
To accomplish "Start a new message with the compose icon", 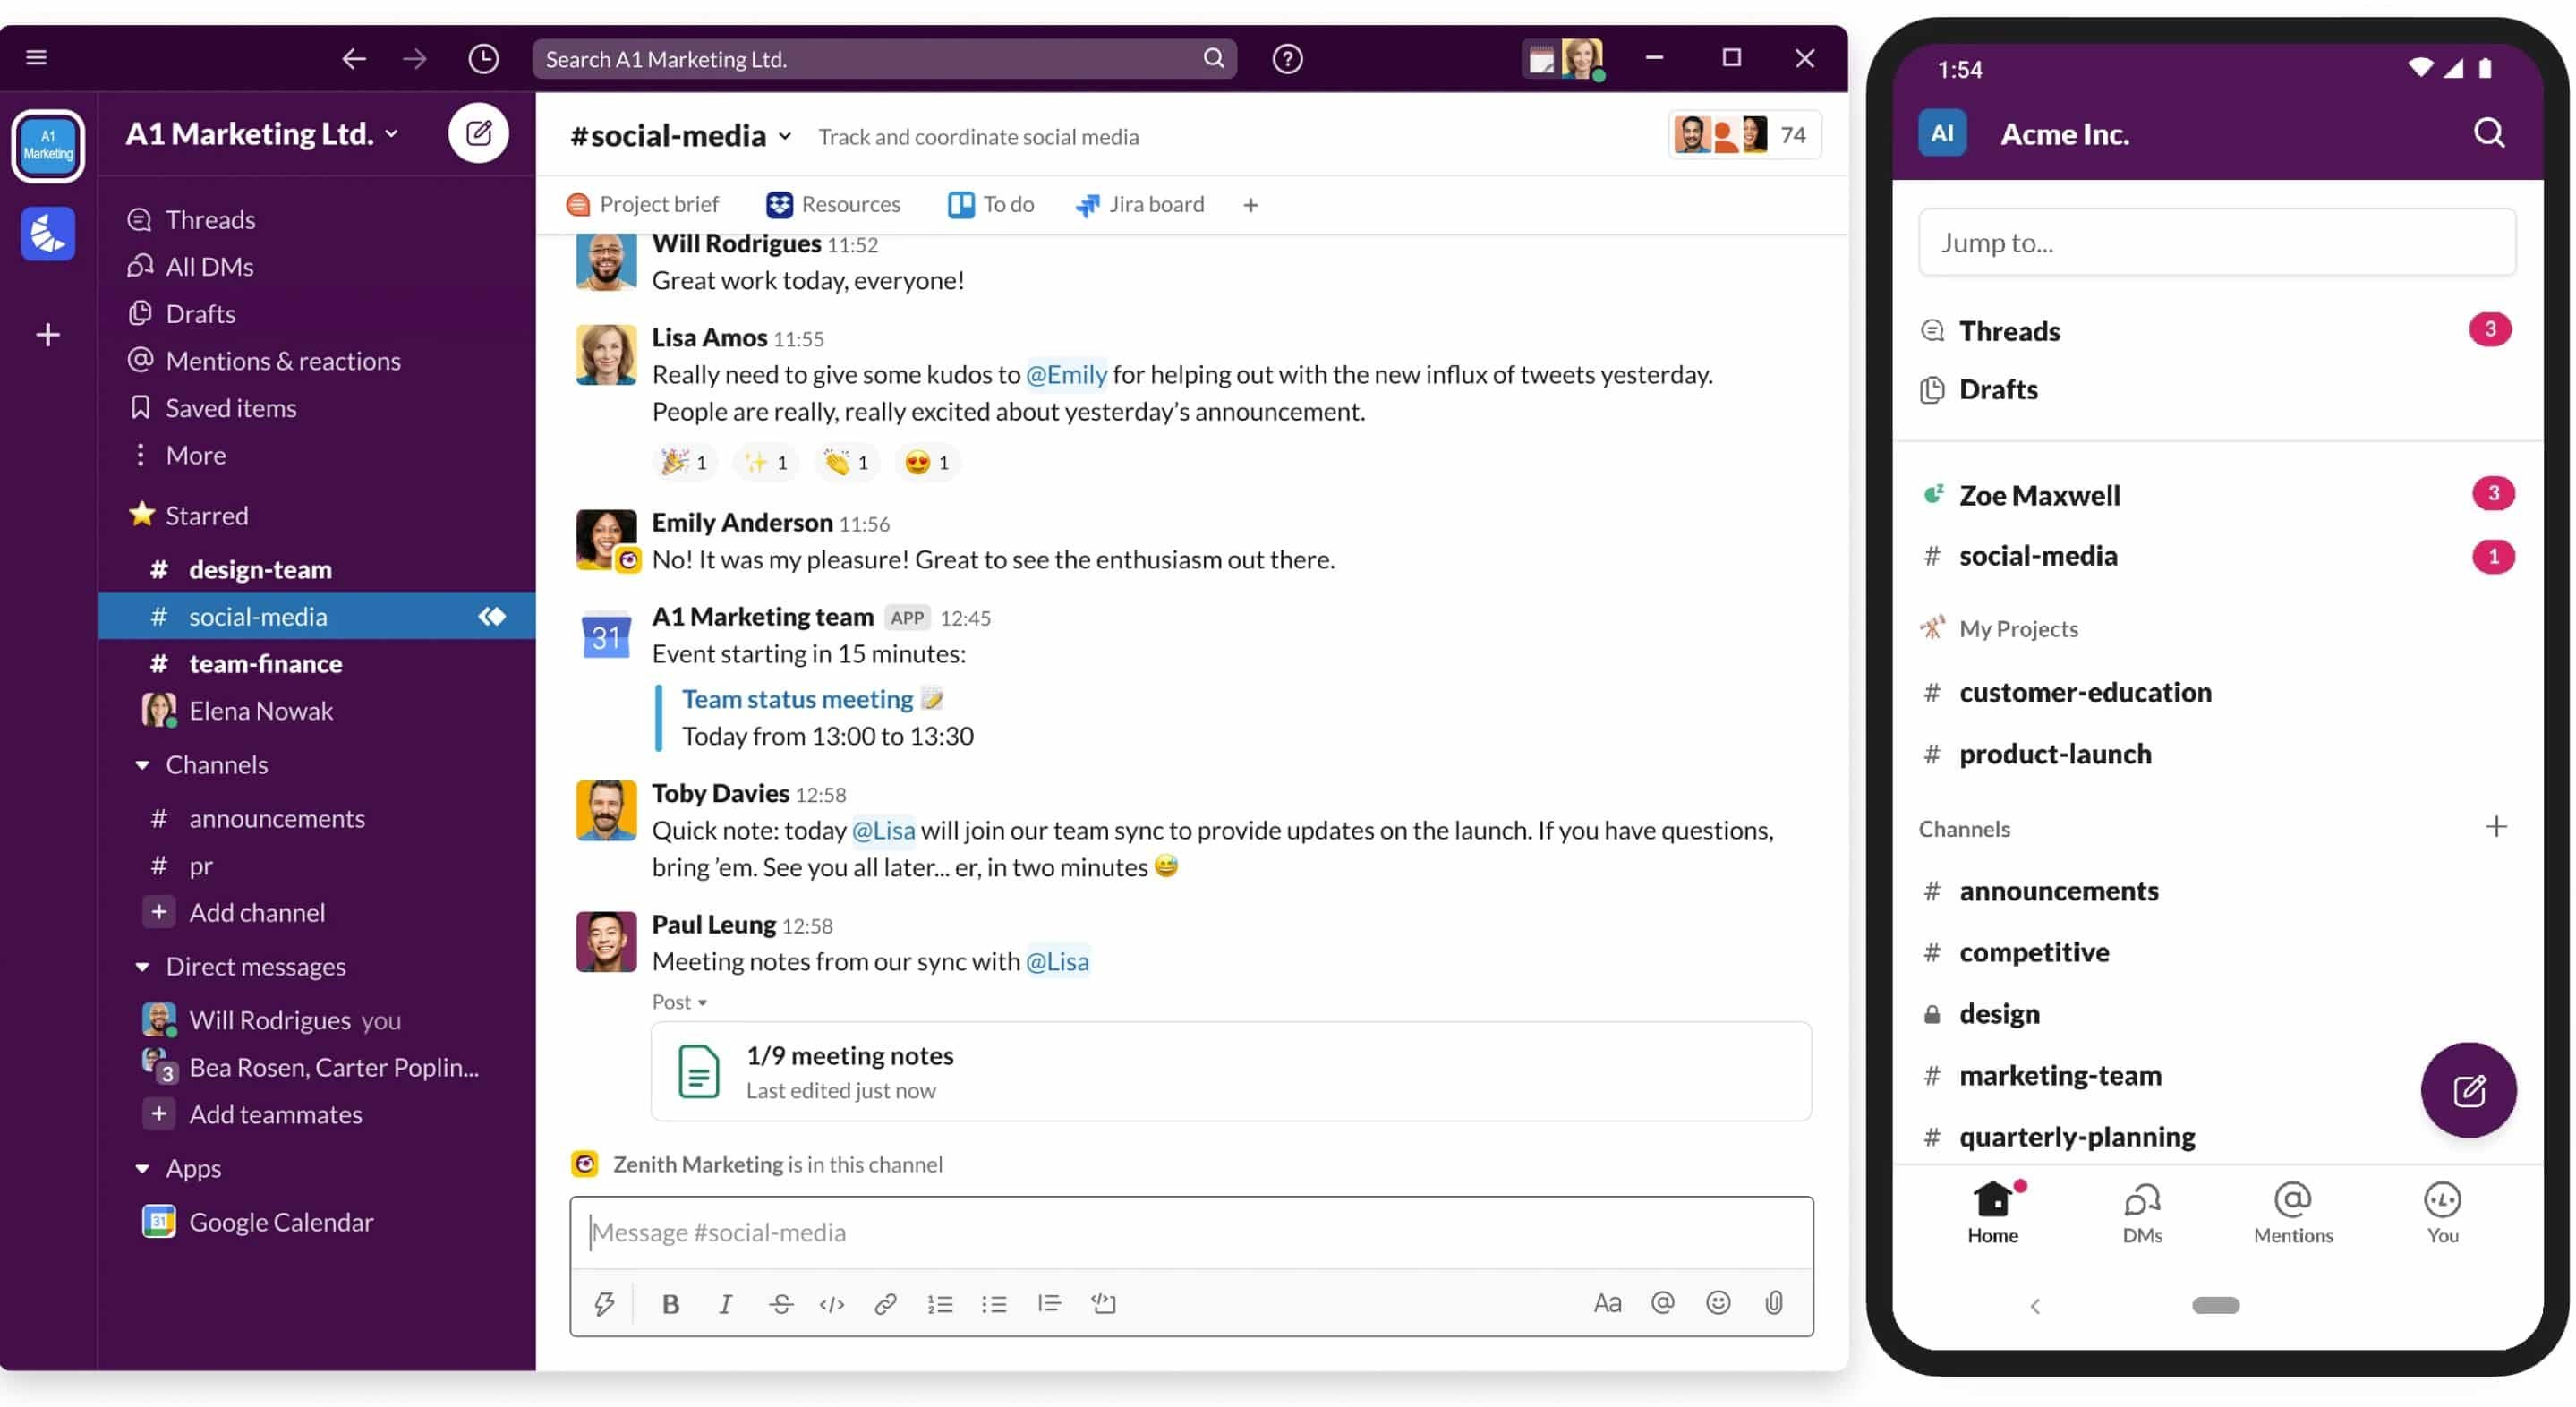I will click(x=479, y=132).
